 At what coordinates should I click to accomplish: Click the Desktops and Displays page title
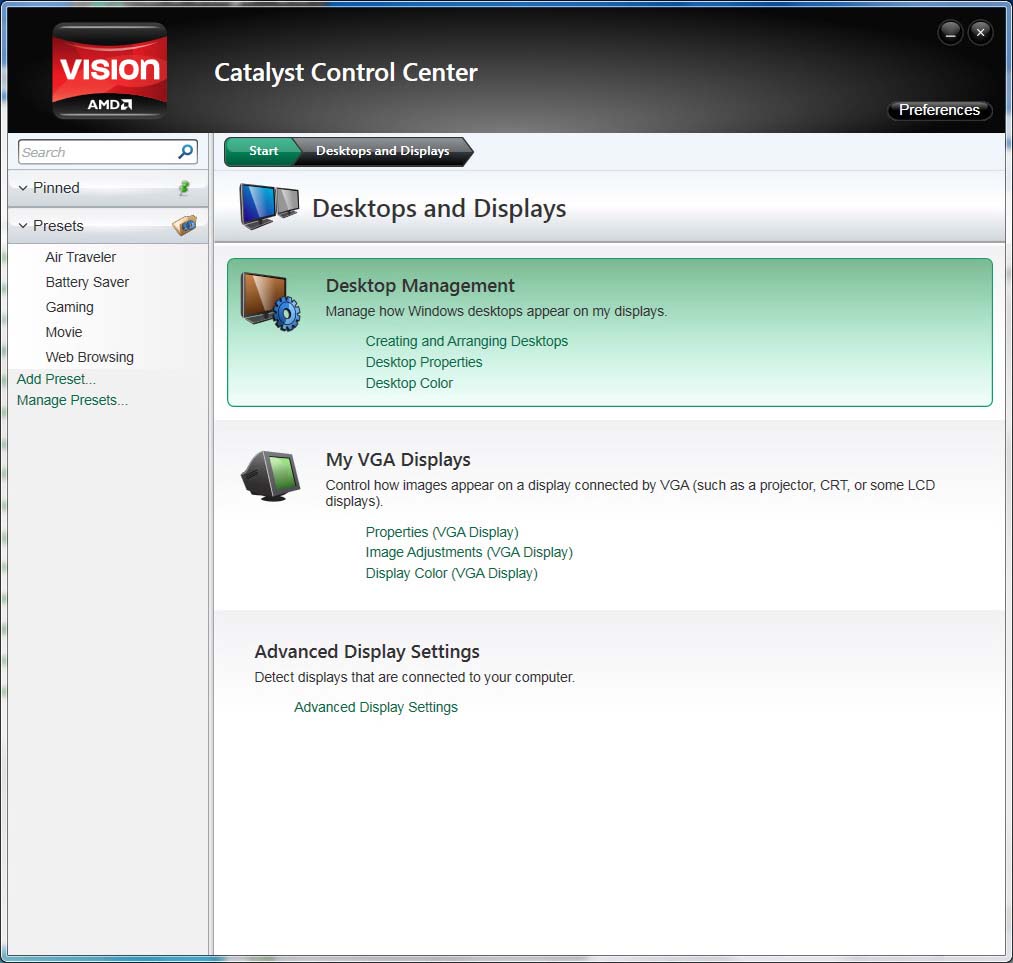point(439,209)
